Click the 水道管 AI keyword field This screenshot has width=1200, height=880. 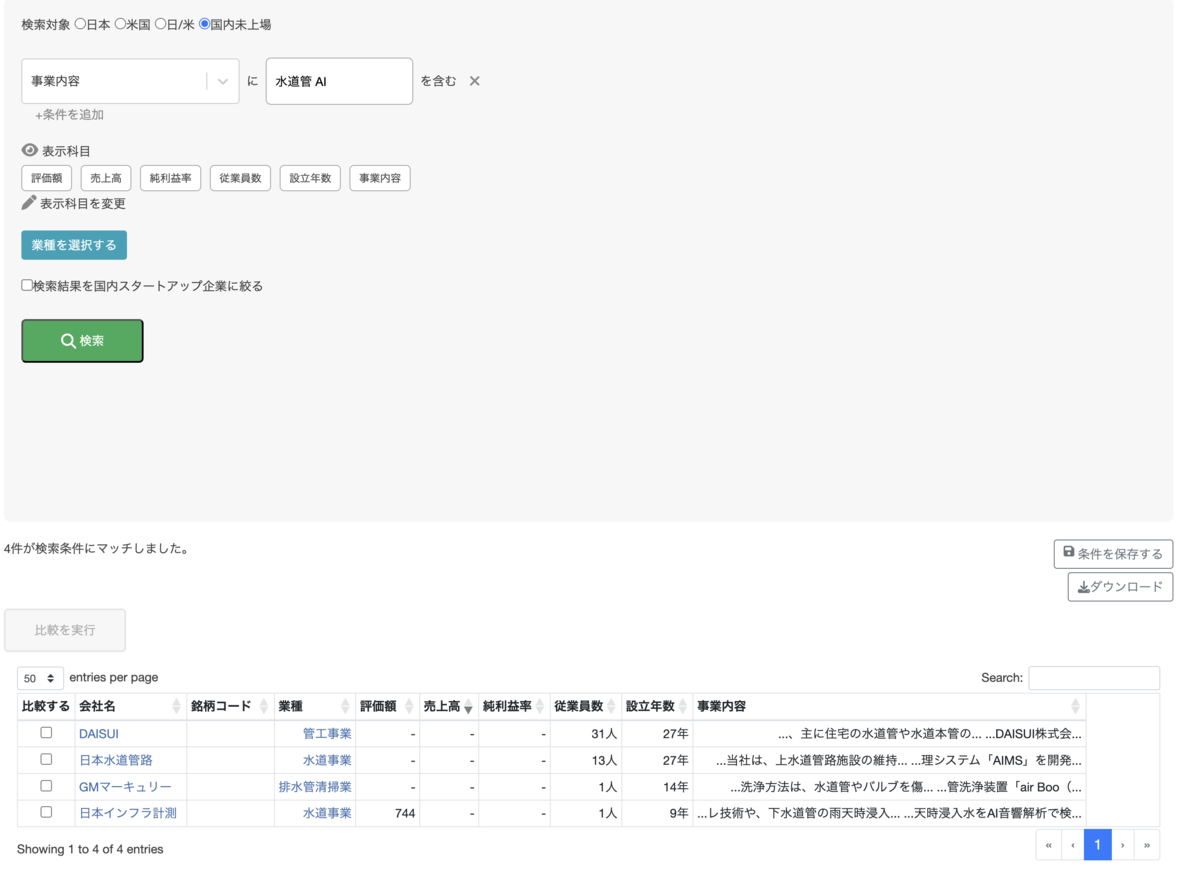click(339, 81)
